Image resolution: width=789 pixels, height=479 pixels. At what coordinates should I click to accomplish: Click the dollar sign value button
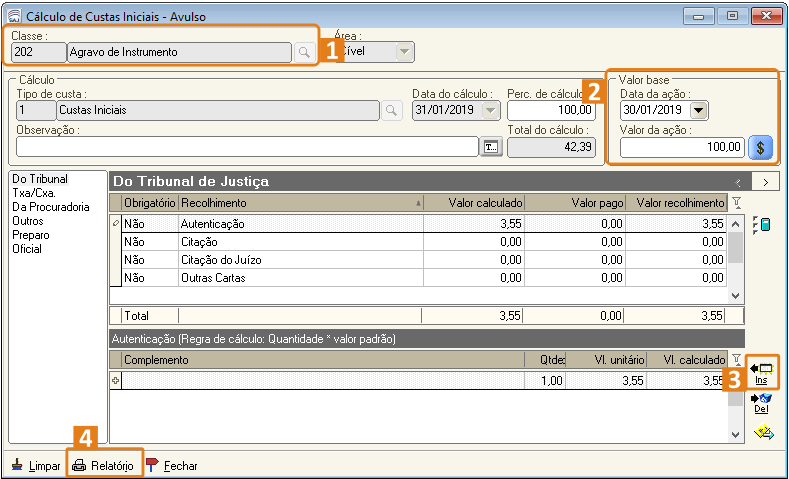[x=761, y=147]
